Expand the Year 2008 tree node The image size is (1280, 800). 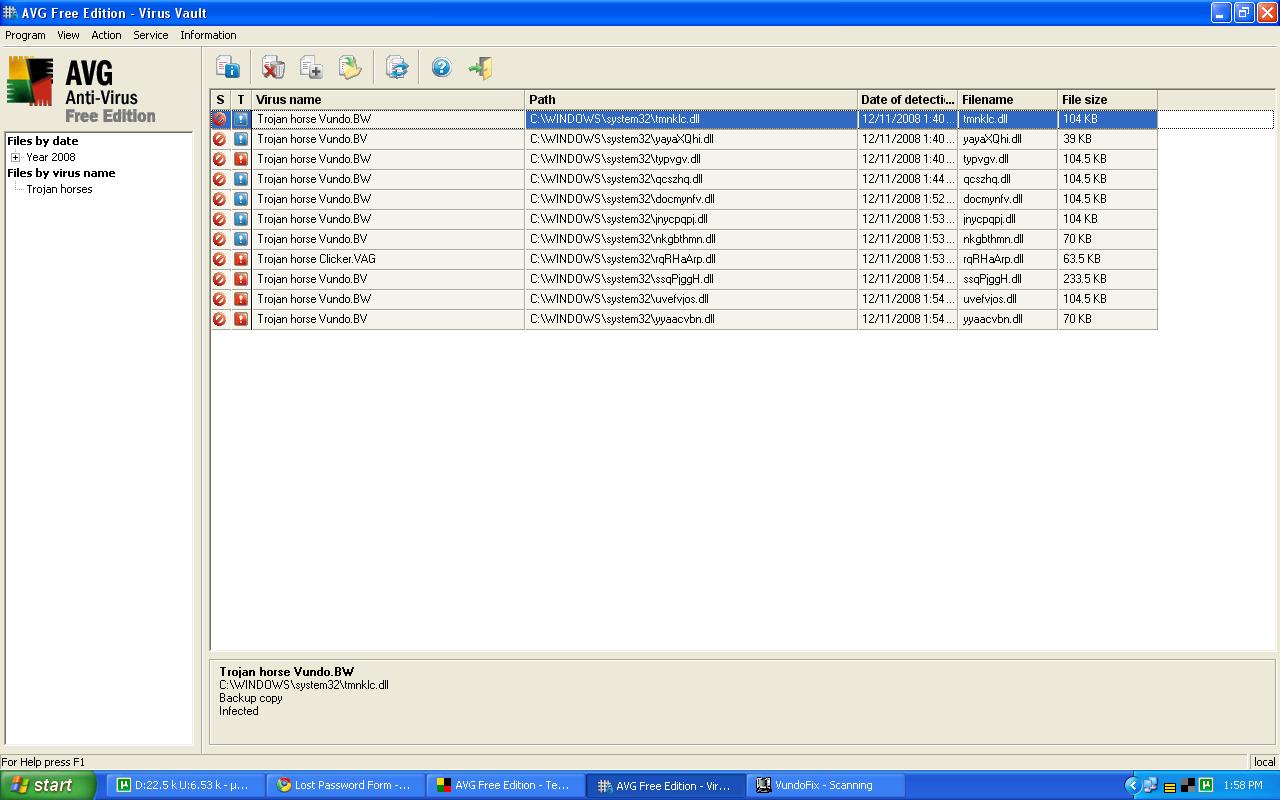tap(15, 157)
